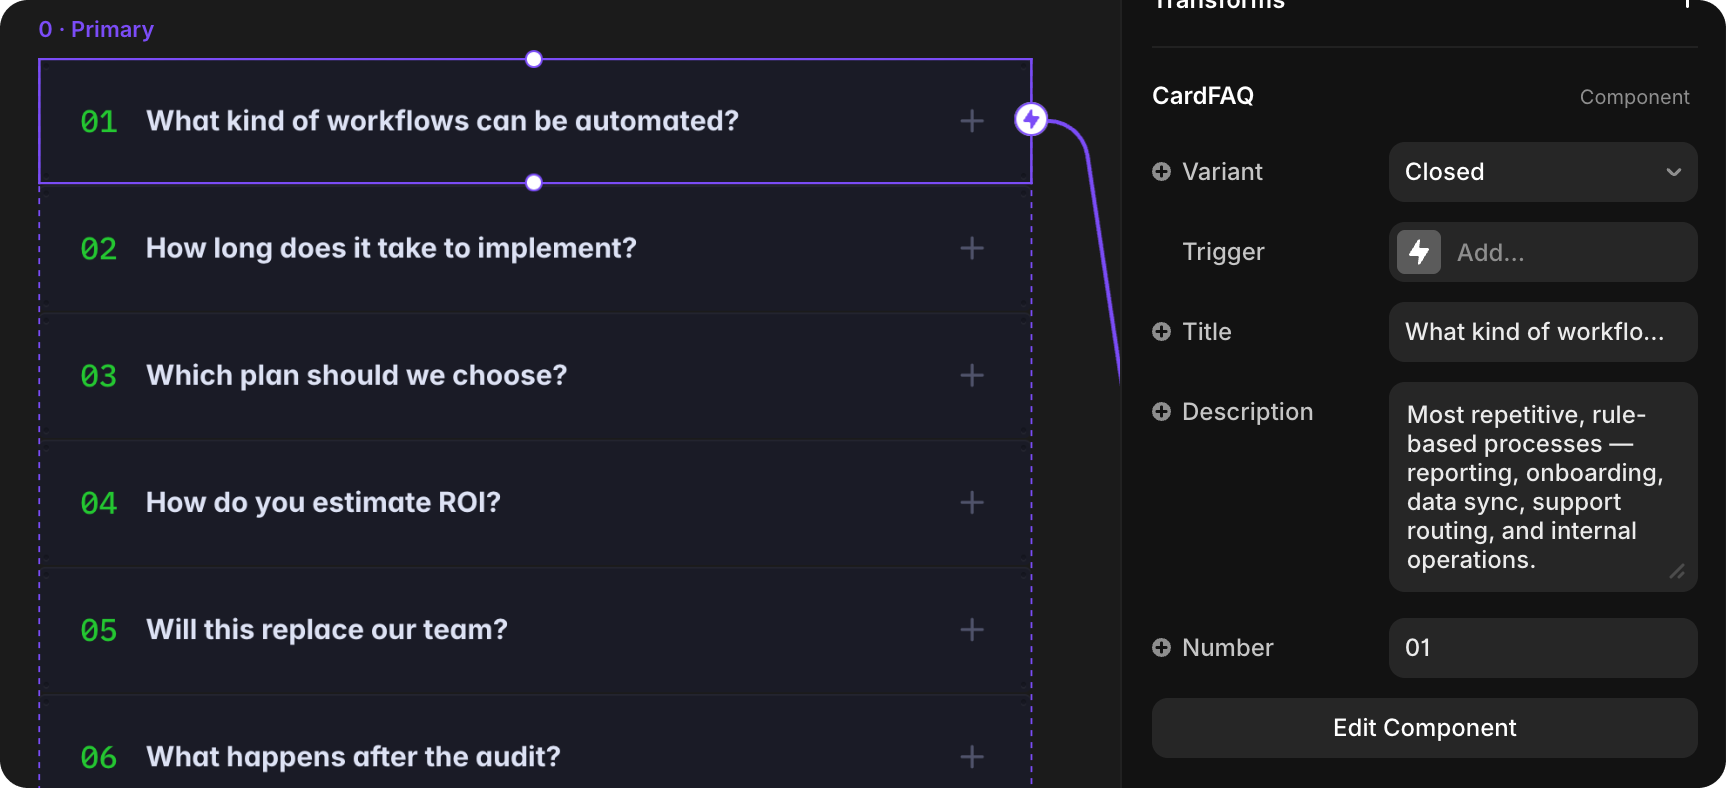Click the Trigger Add... field

tap(1543, 252)
